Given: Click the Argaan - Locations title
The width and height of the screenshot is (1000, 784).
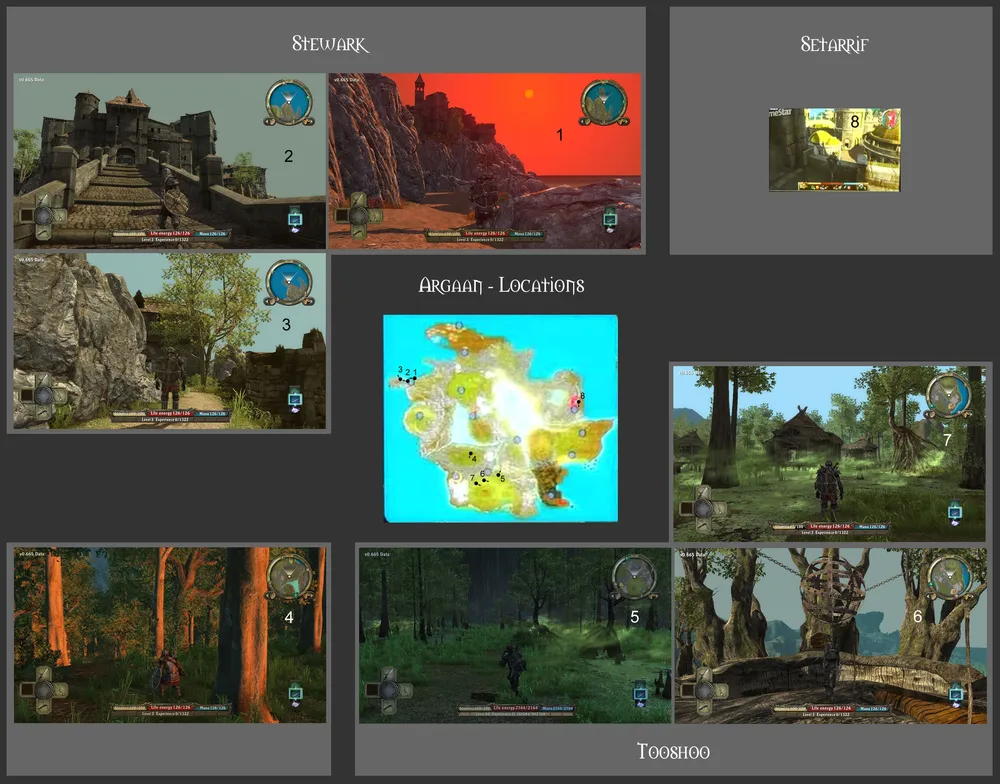Looking at the screenshot, I should click(x=501, y=286).
